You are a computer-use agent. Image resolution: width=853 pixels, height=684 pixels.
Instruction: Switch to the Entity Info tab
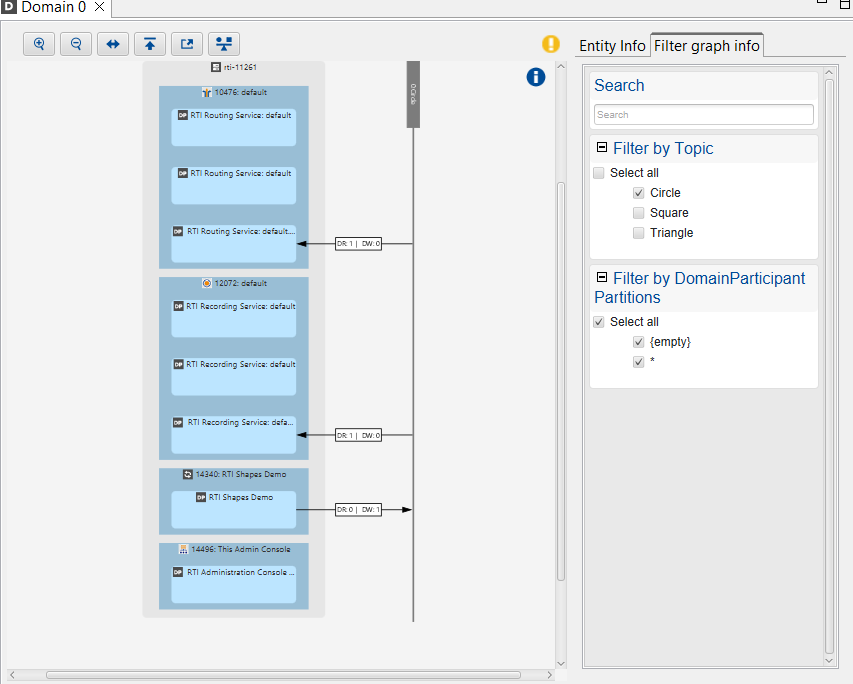[612, 45]
